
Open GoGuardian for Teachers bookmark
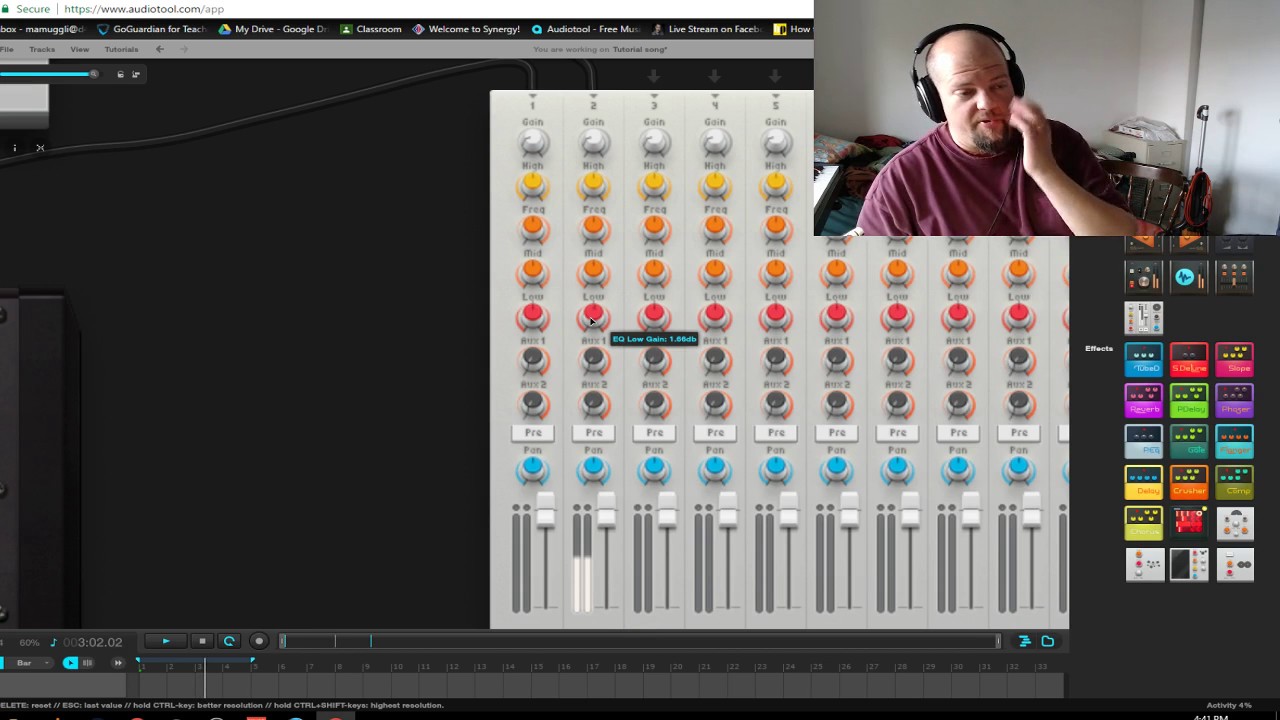(x=152, y=29)
